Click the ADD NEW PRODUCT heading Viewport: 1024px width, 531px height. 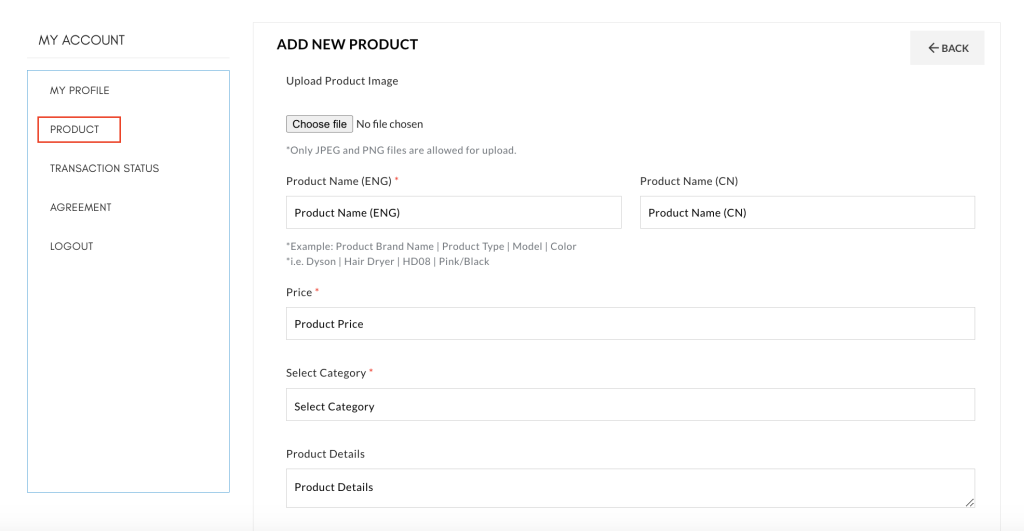point(347,44)
